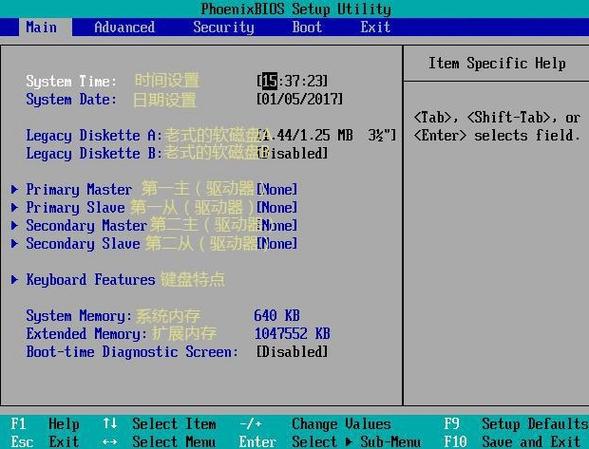Open the Advanced menu tab
The width and height of the screenshot is (589, 449).
coord(124,27)
